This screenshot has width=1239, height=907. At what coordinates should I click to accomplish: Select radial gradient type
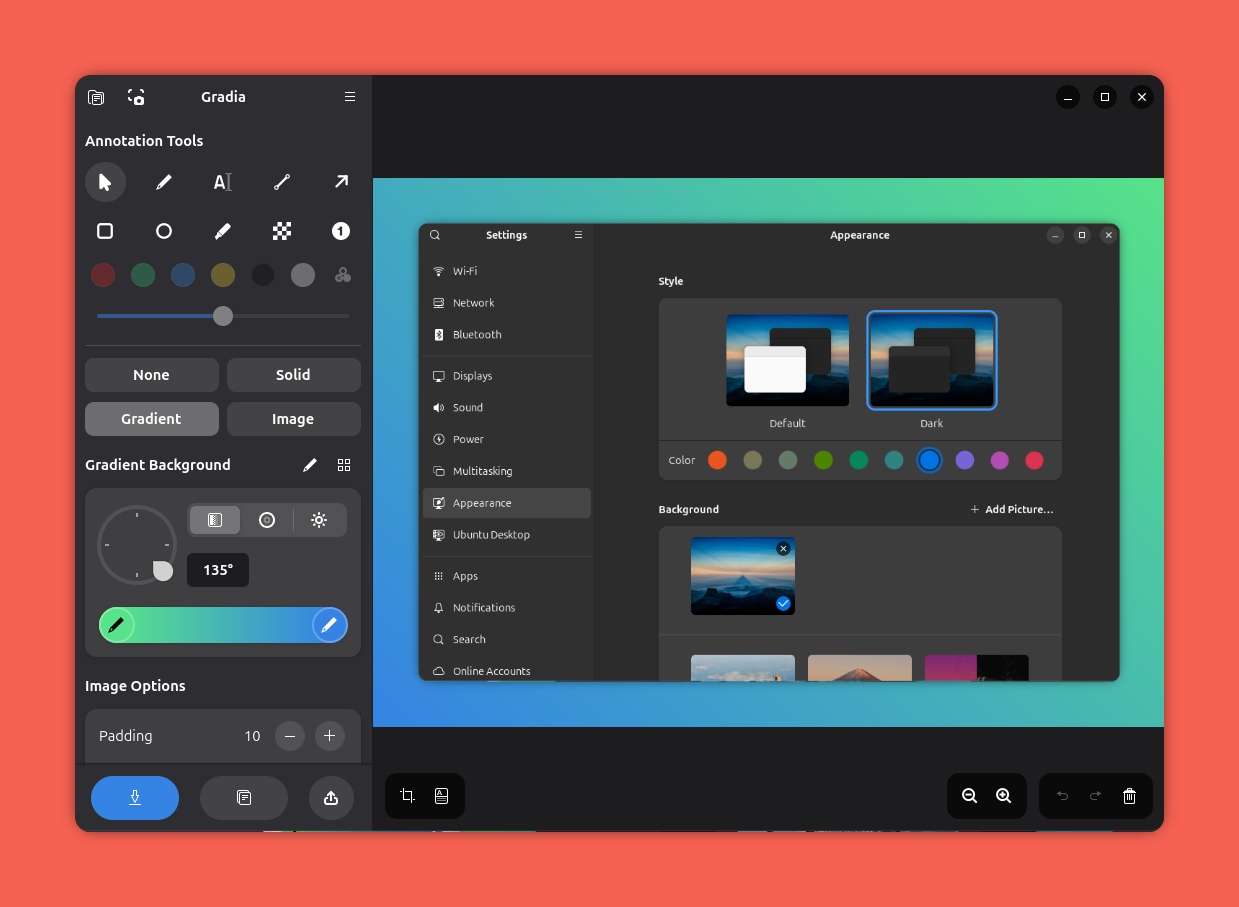267,520
